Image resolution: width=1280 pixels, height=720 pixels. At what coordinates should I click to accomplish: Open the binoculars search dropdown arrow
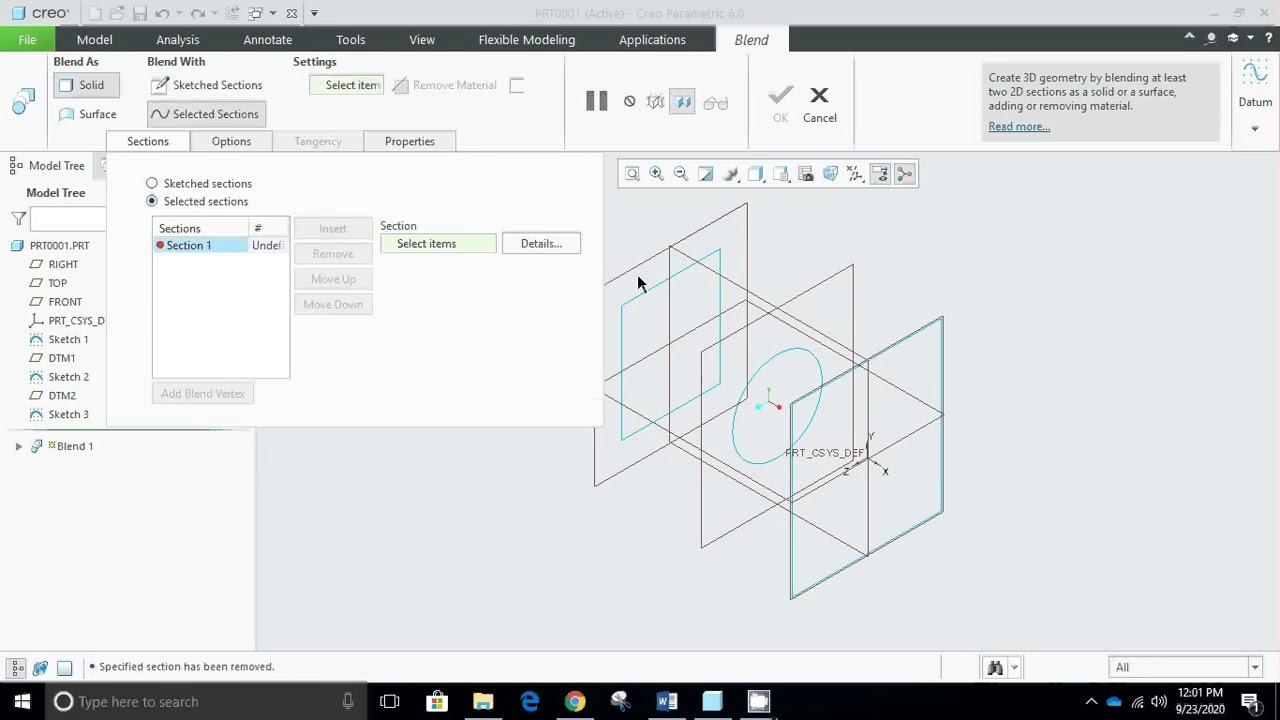click(x=1014, y=667)
